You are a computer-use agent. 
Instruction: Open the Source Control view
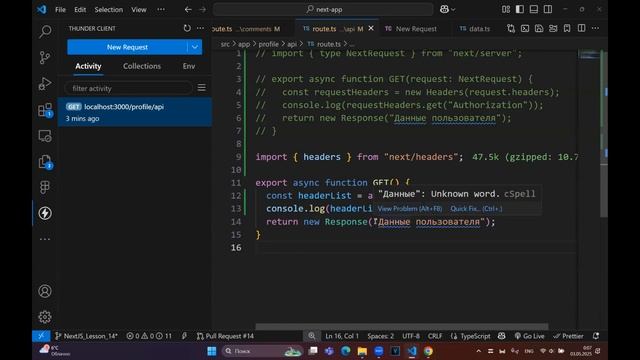tap(45, 58)
